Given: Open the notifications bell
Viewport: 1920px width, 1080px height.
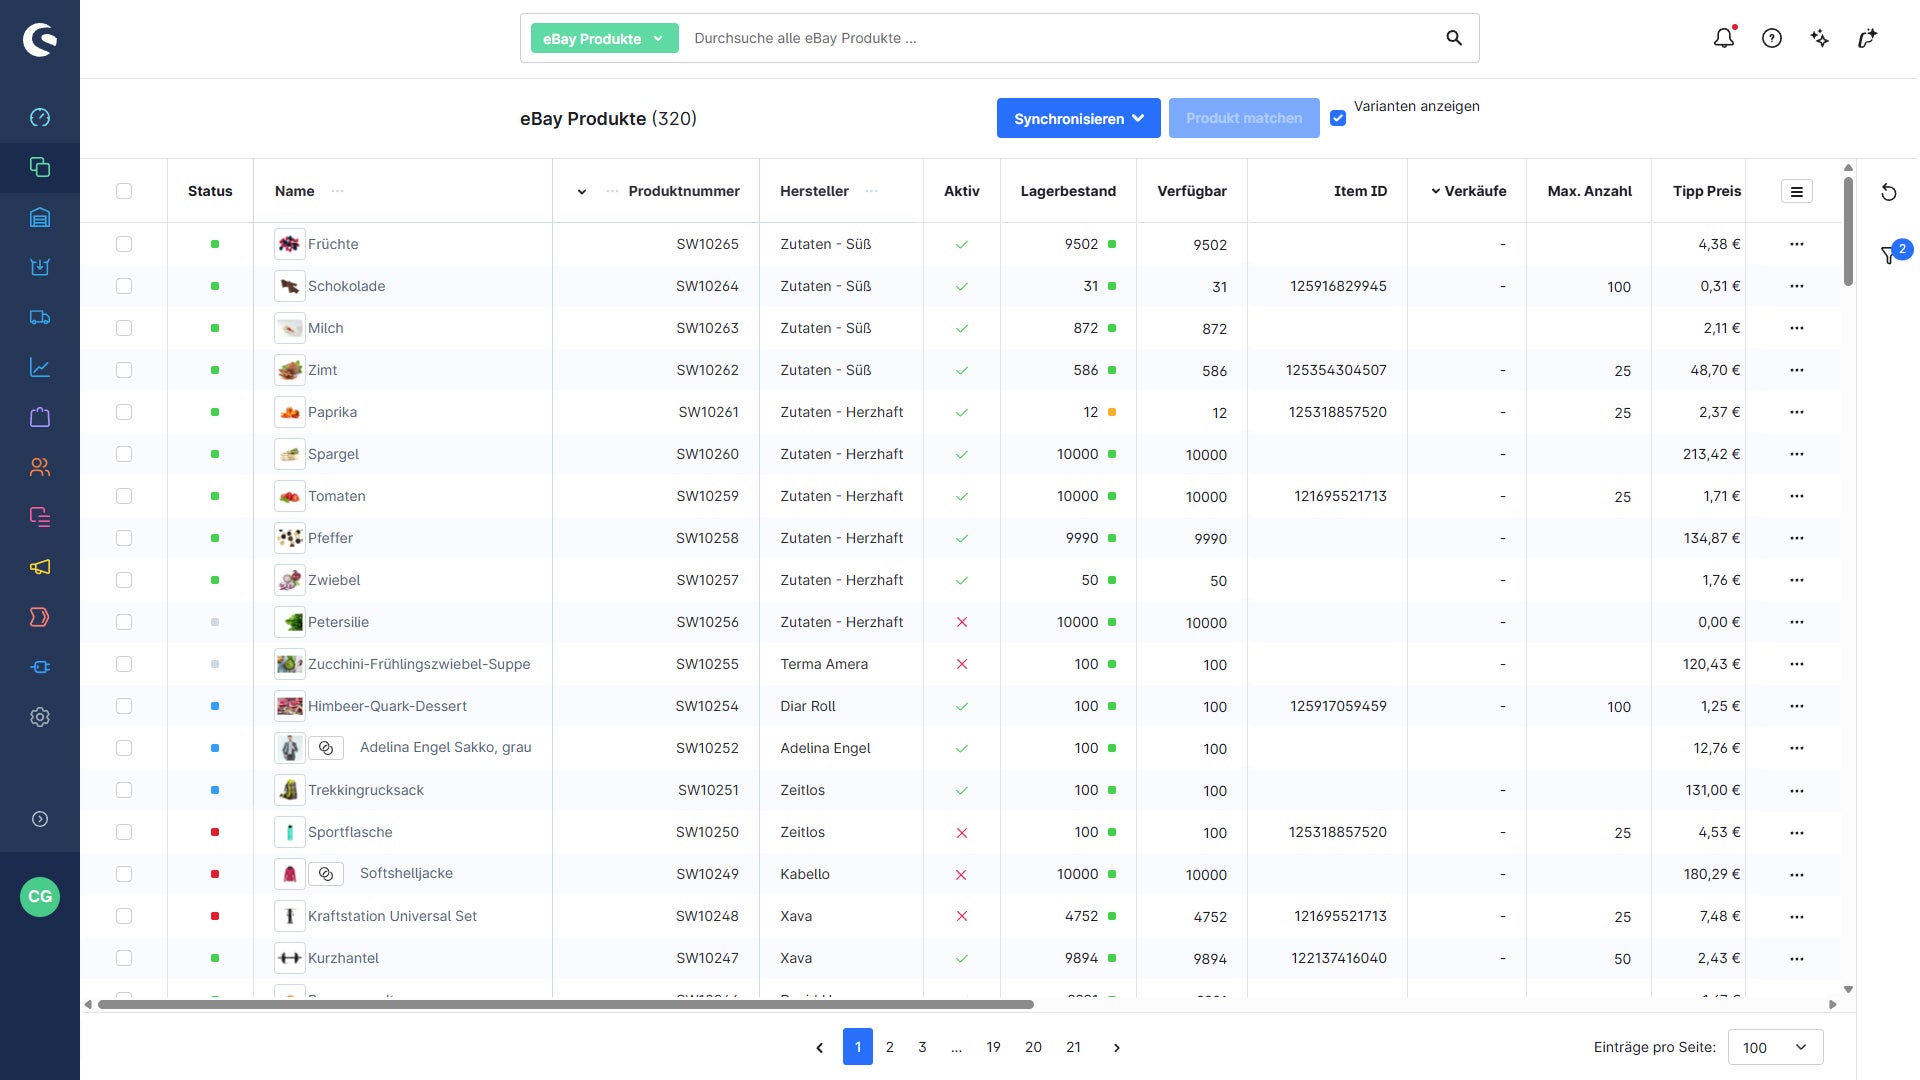Looking at the screenshot, I should coord(1724,38).
